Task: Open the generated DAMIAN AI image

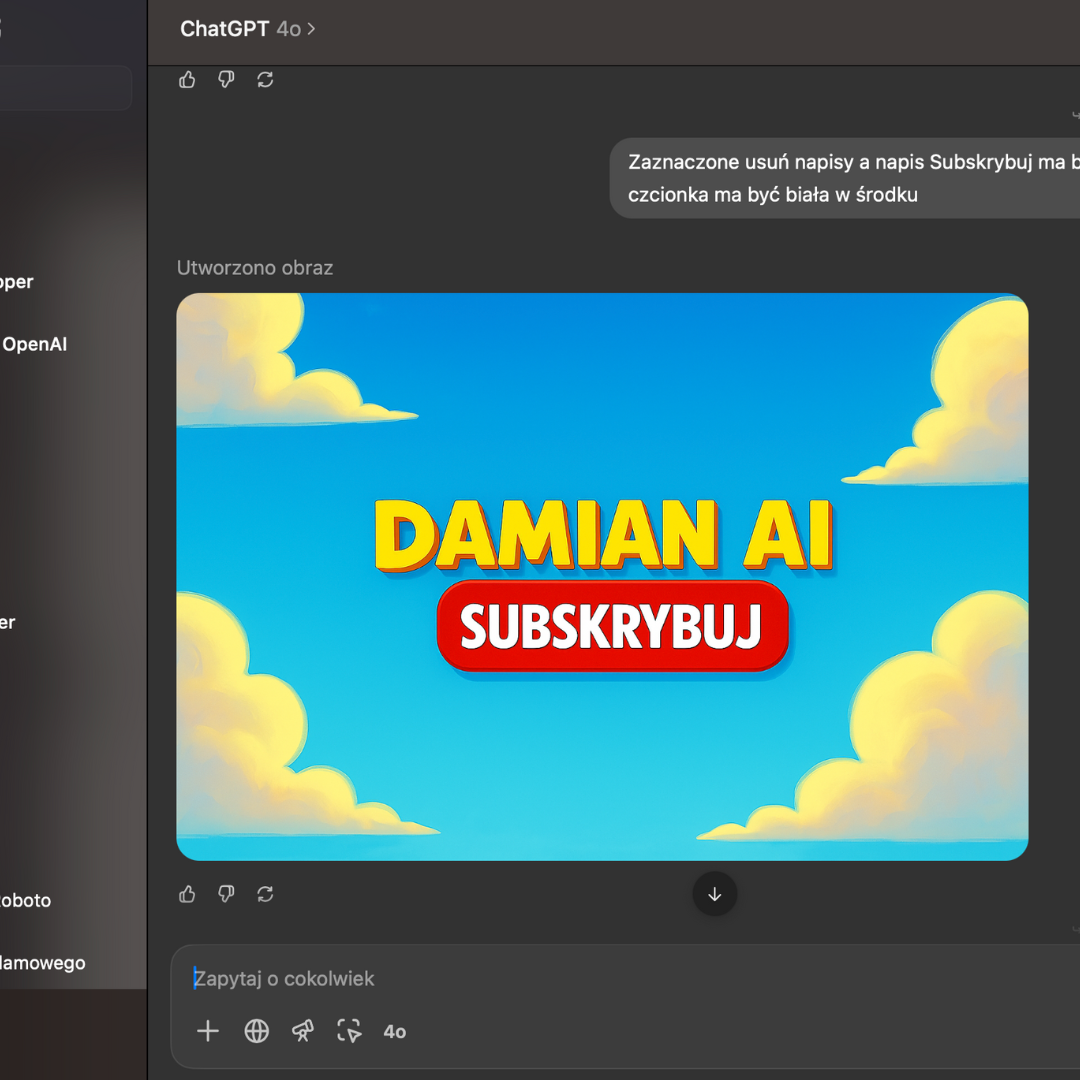Action: click(x=602, y=576)
